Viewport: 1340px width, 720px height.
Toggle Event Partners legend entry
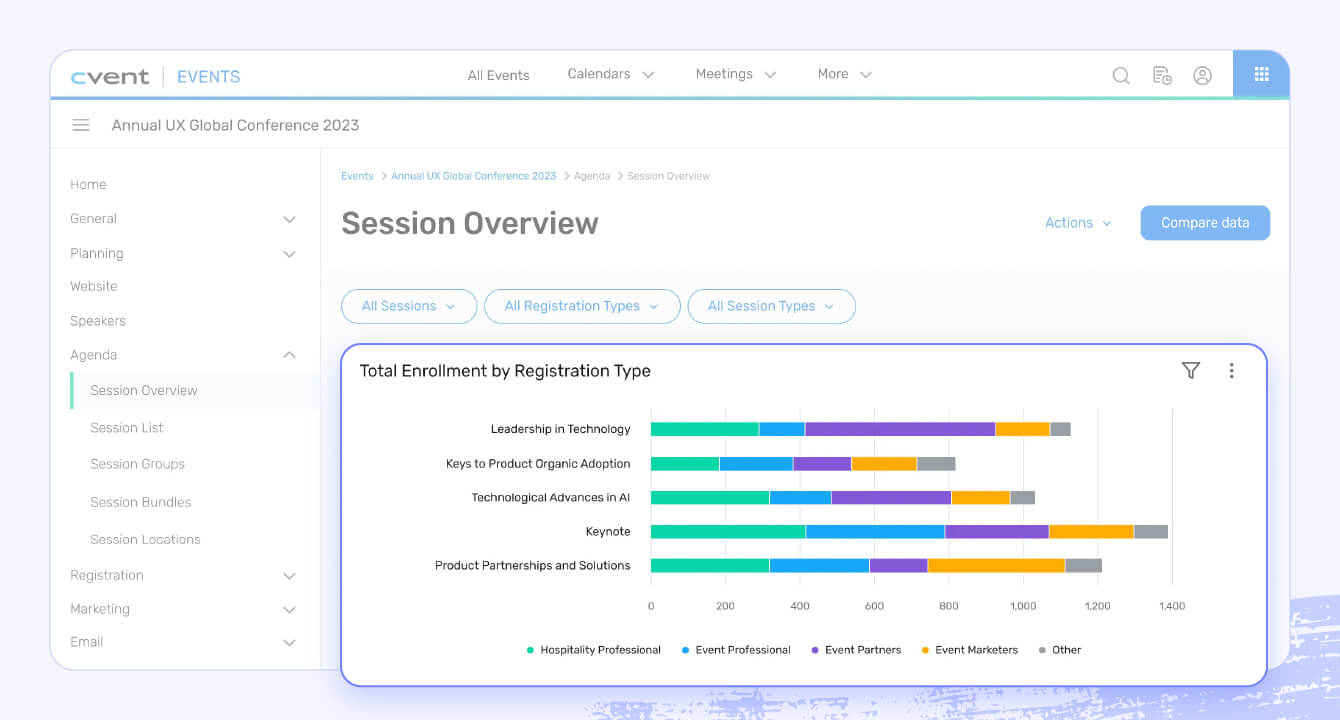click(856, 650)
